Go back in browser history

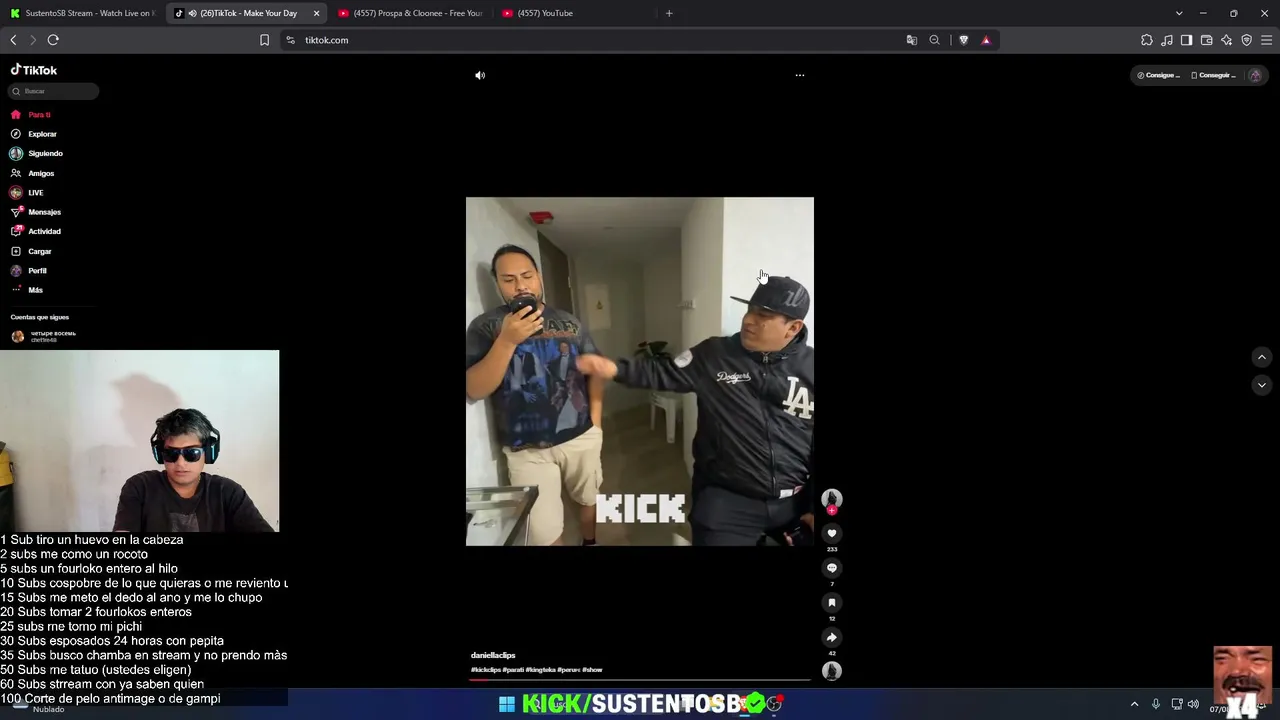13,40
